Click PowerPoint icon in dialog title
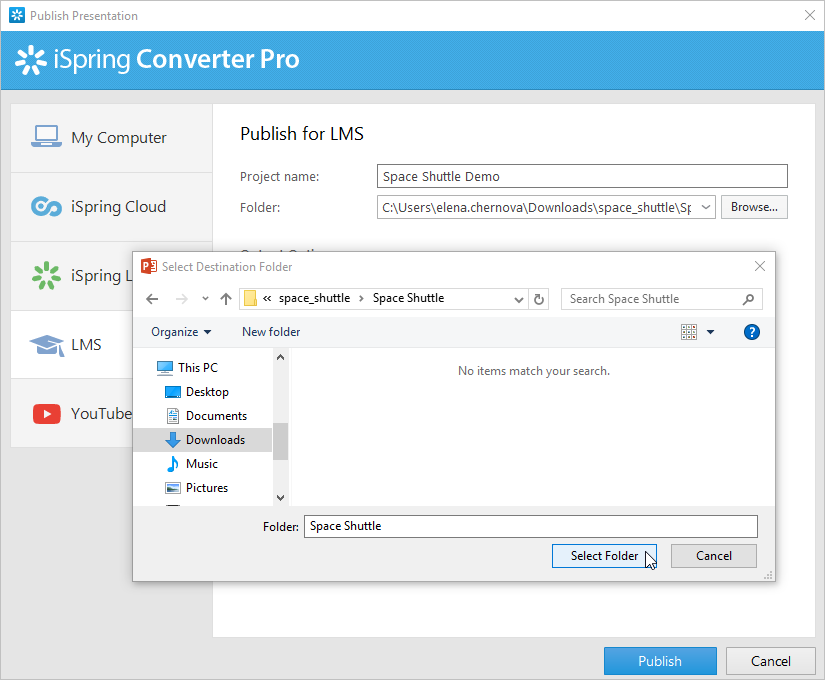Screen dimensions: 825x680 point(149,266)
